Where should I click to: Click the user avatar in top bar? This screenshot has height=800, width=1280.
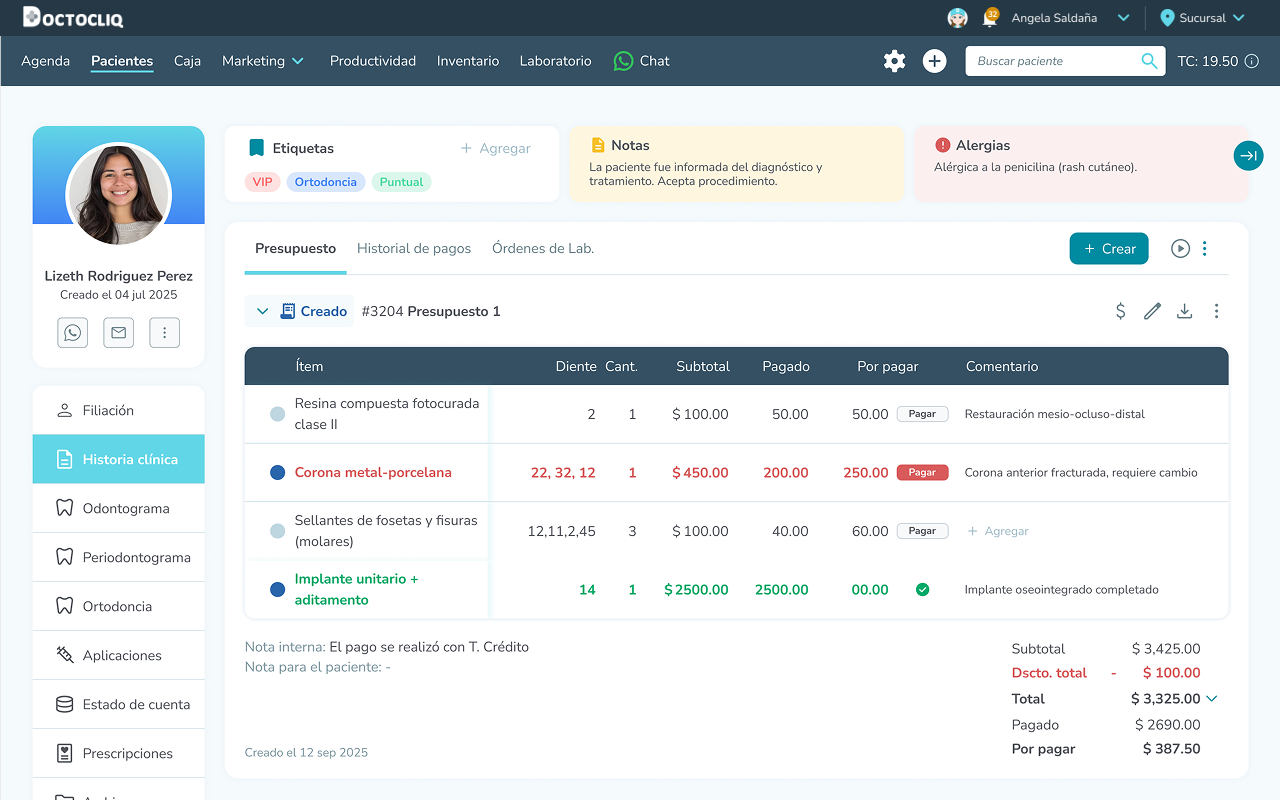957,18
